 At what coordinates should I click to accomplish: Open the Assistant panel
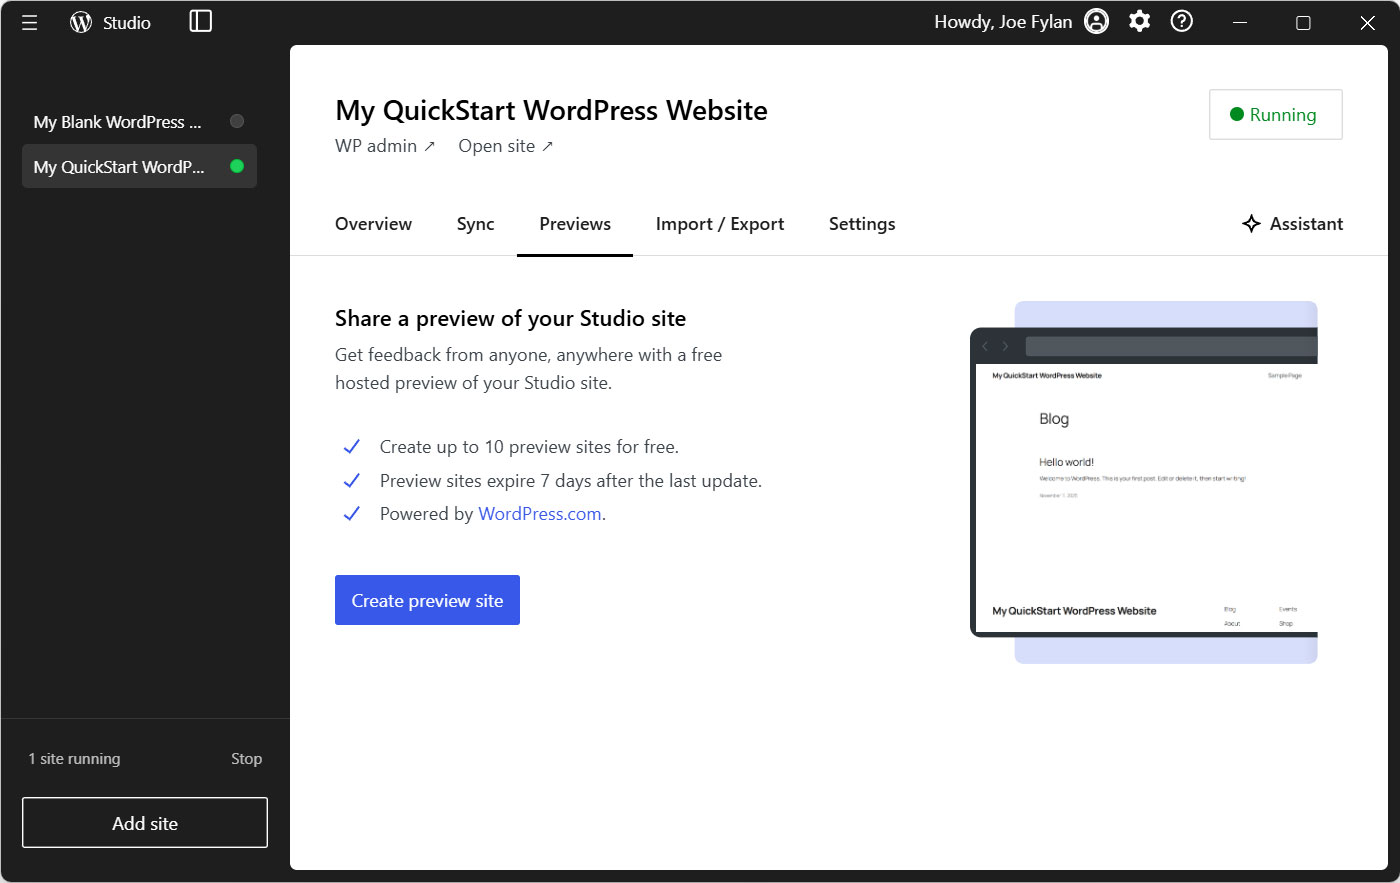1292,224
